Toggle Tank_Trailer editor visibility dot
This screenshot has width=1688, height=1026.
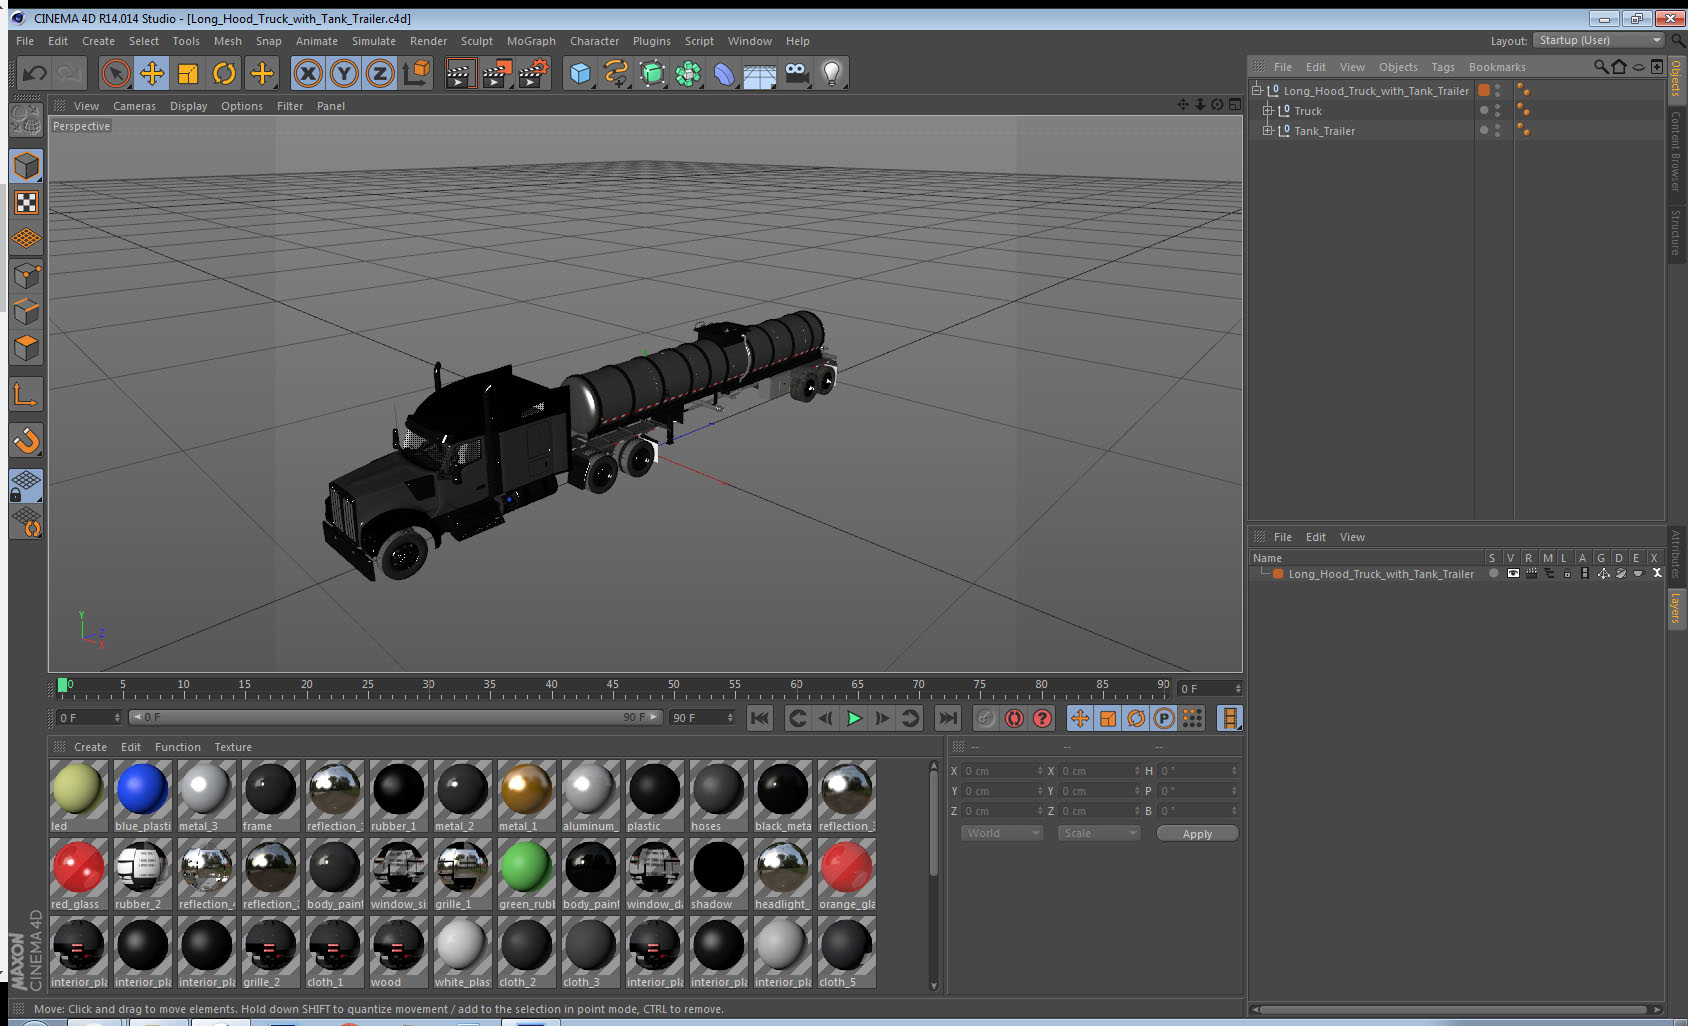(x=1497, y=127)
